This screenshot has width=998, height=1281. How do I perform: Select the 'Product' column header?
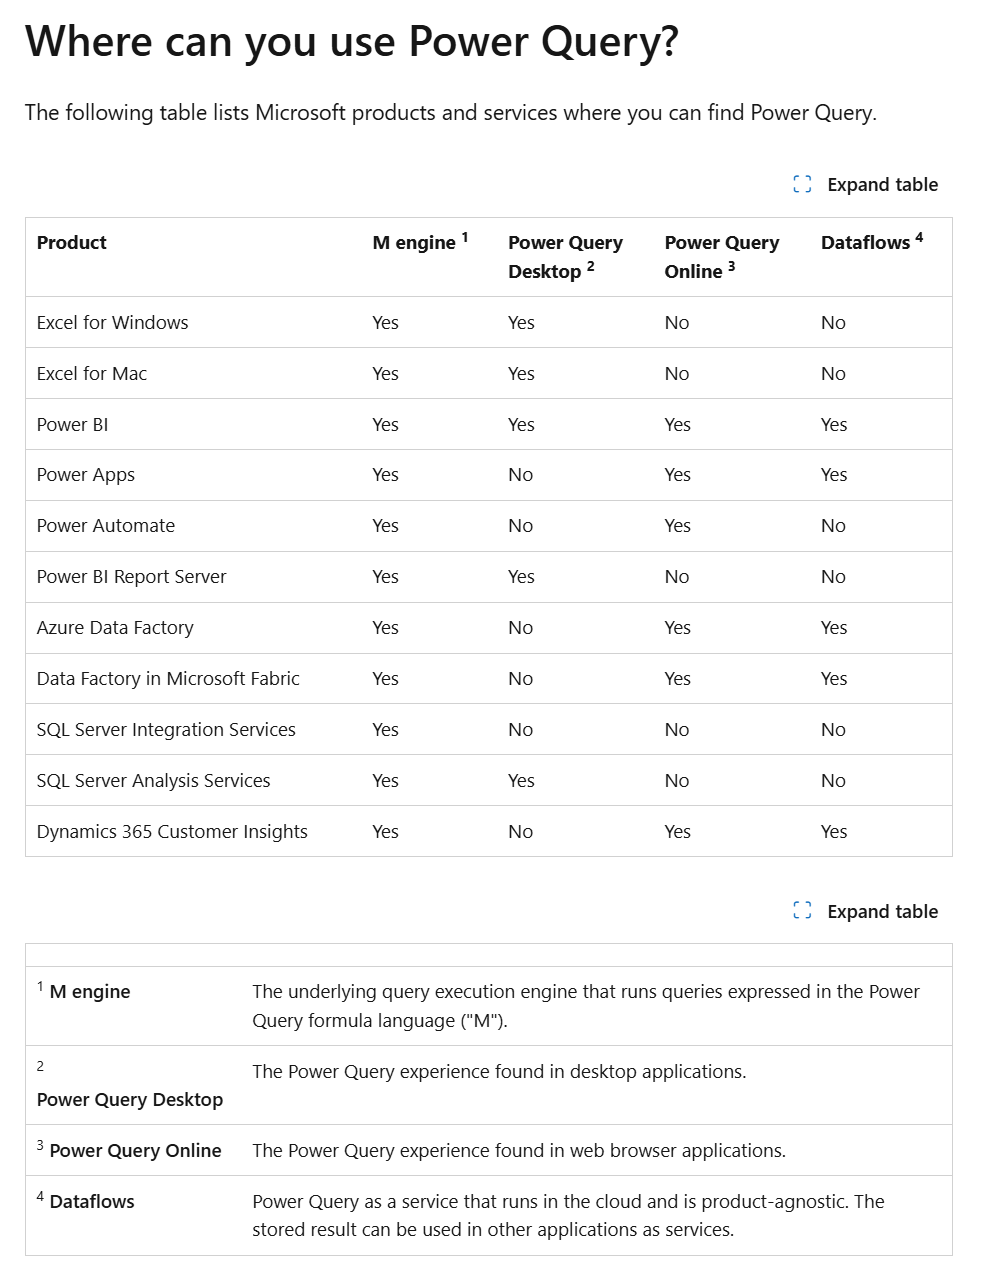tap(72, 242)
